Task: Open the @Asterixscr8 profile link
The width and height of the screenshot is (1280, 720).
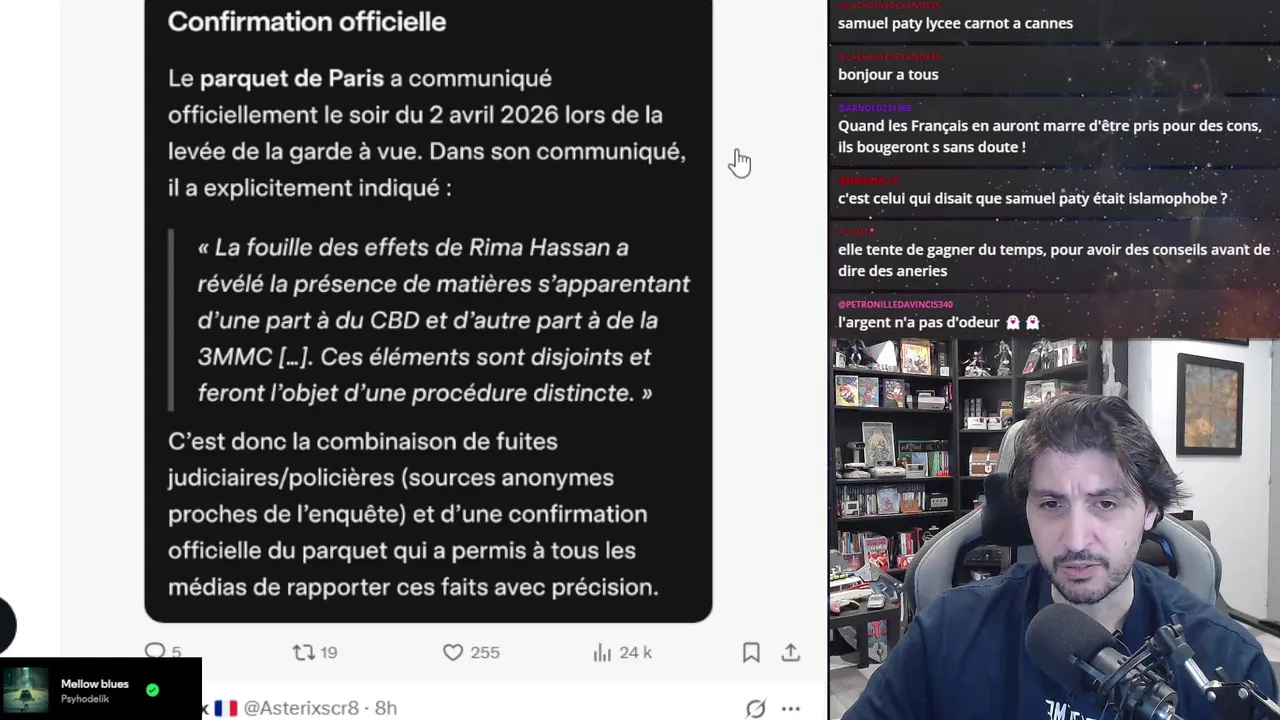Action: pos(301,708)
